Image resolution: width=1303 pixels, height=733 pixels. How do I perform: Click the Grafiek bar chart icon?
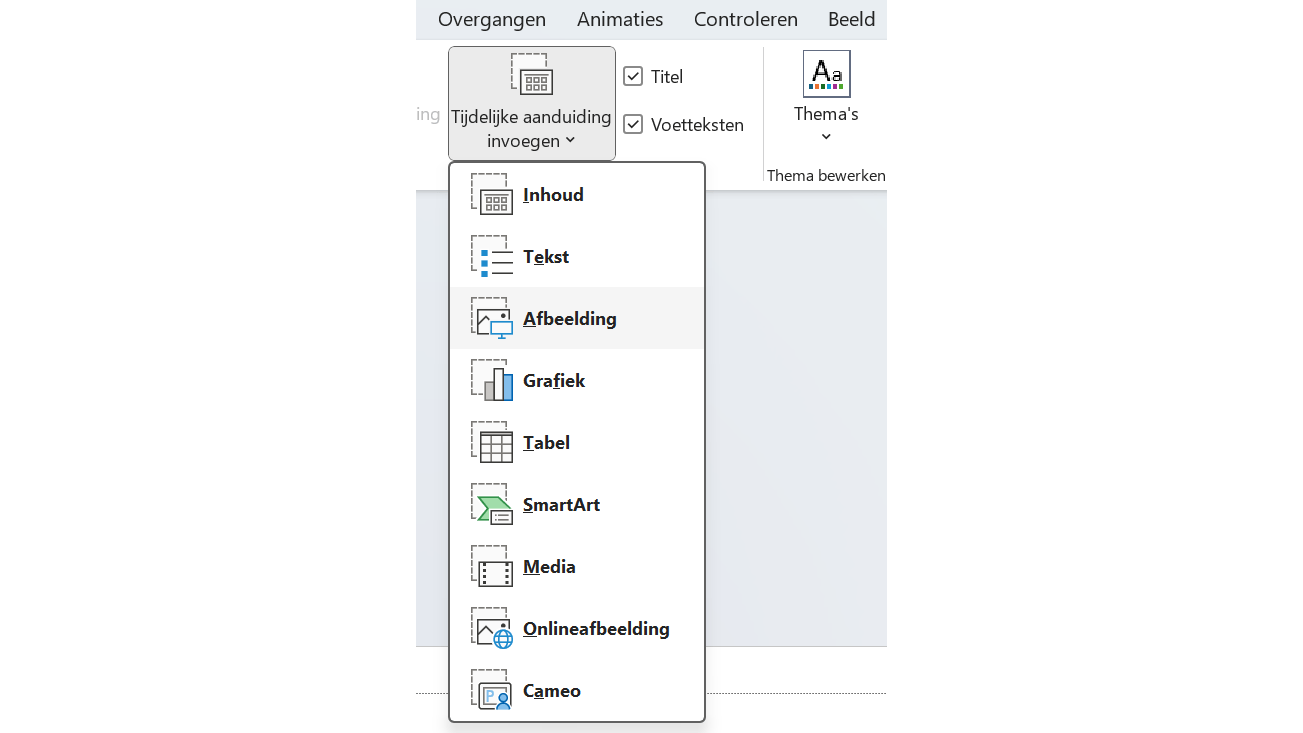(x=492, y=381)
